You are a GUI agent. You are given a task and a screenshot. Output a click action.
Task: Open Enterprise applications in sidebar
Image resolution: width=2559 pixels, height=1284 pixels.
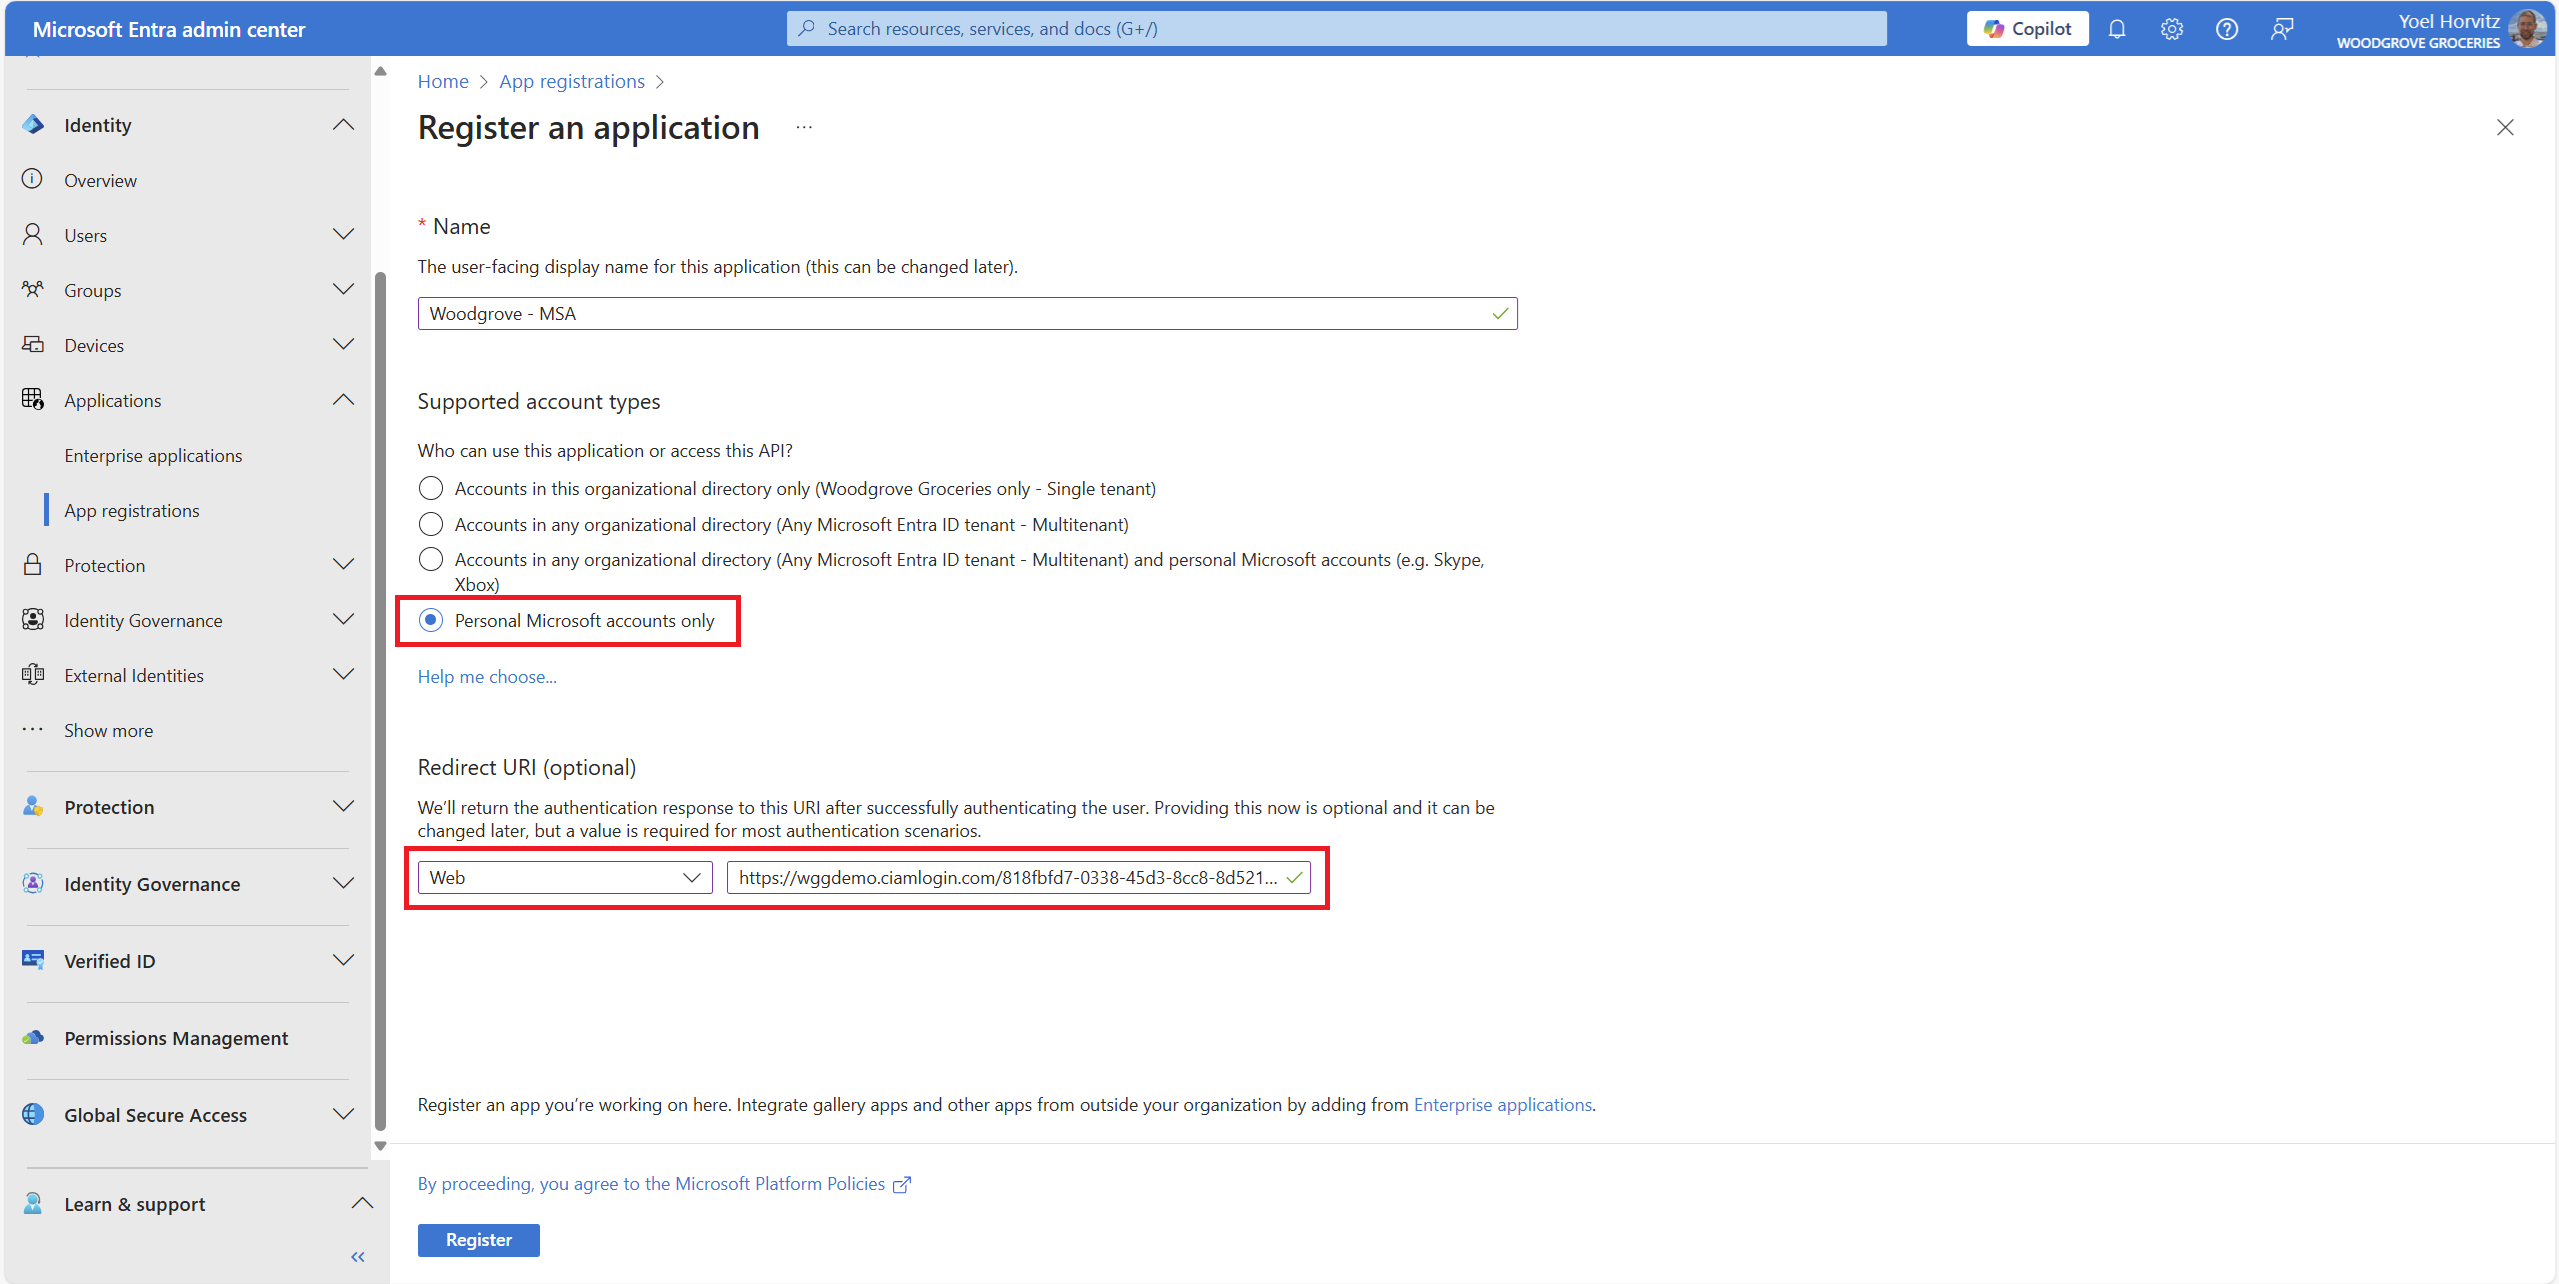pos(153,455)
